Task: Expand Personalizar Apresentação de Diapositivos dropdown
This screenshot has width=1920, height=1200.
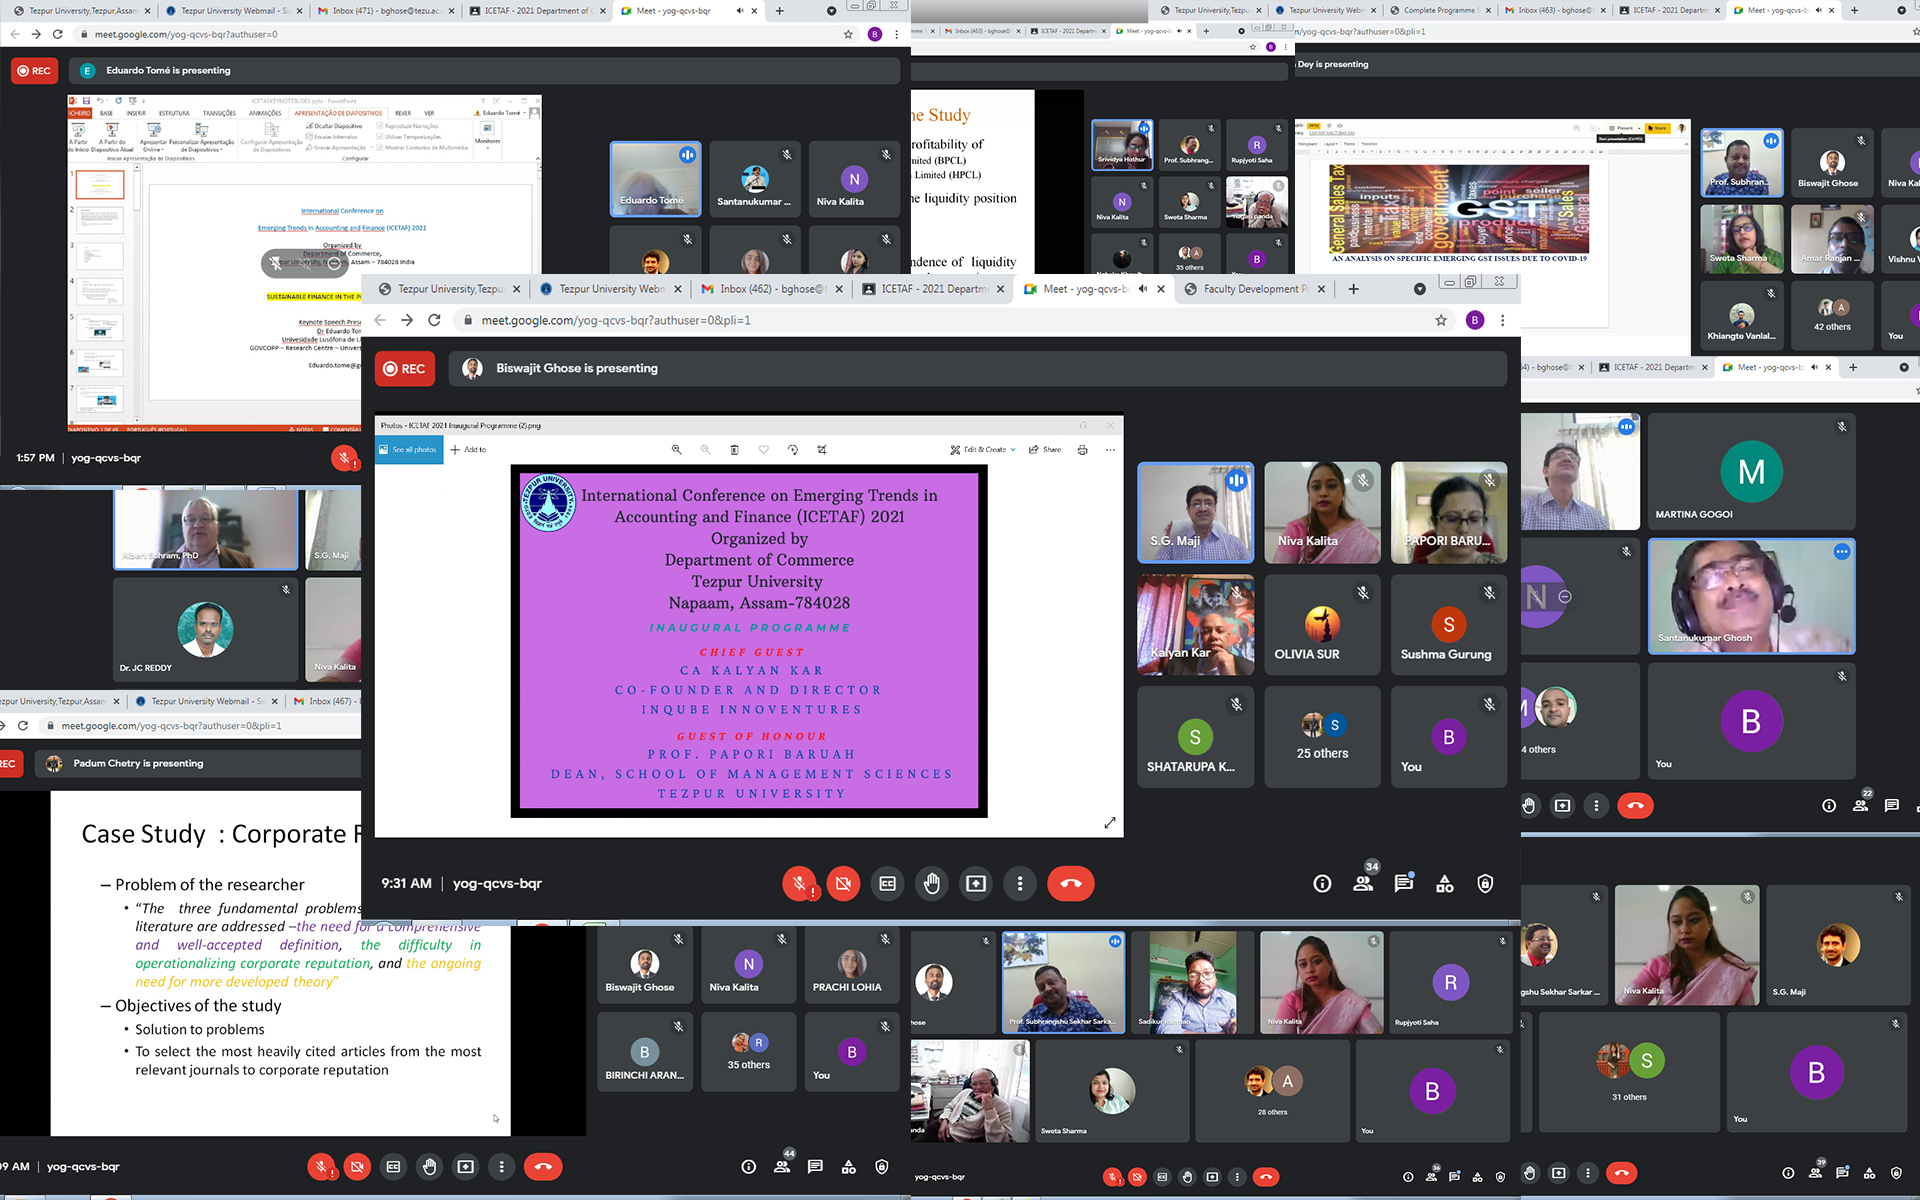Action: [201, 137]
